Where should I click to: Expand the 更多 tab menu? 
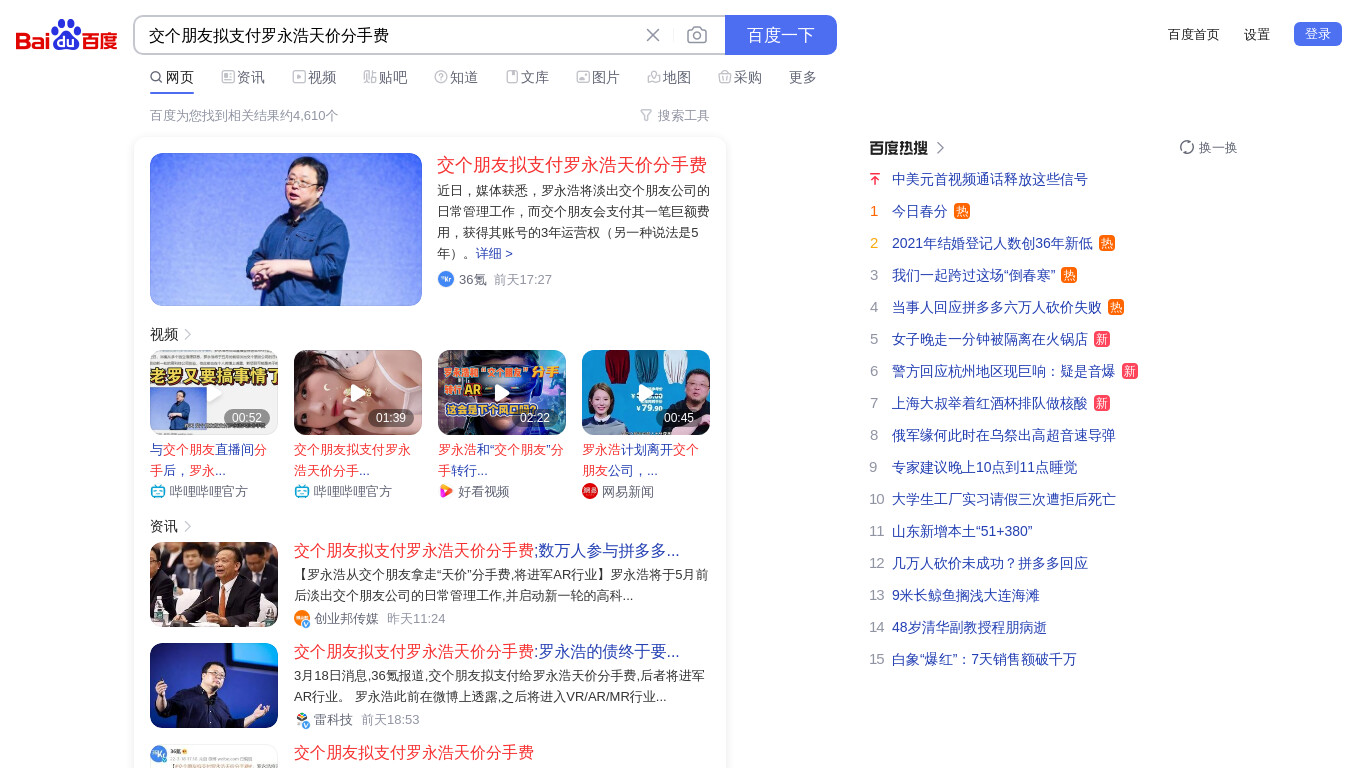pos(803,77)
